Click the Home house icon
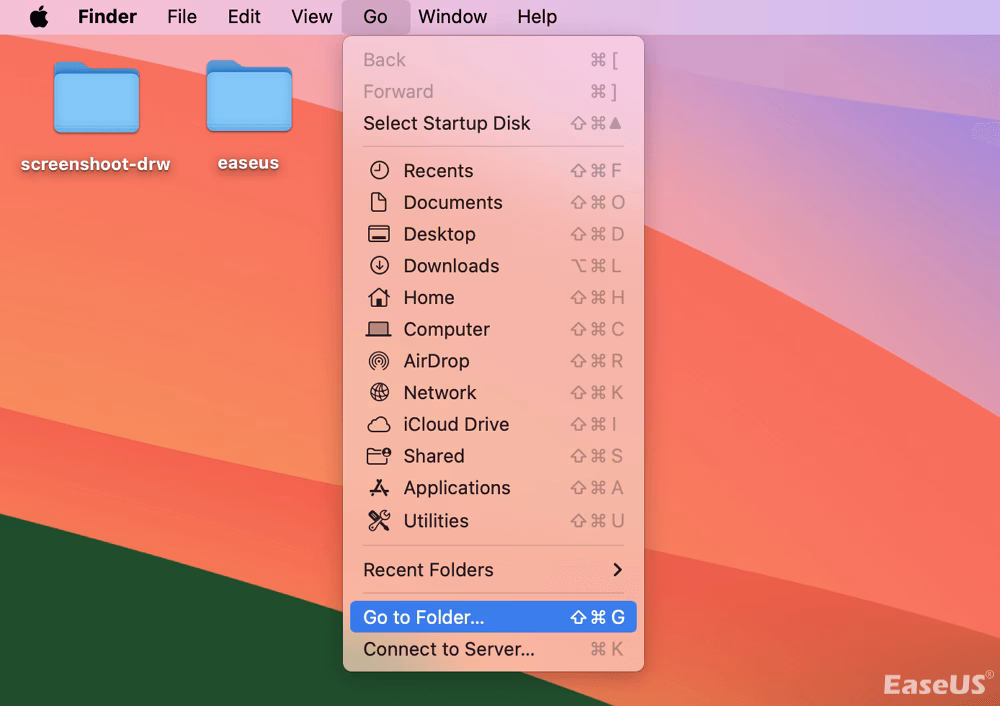 (379, 298)
